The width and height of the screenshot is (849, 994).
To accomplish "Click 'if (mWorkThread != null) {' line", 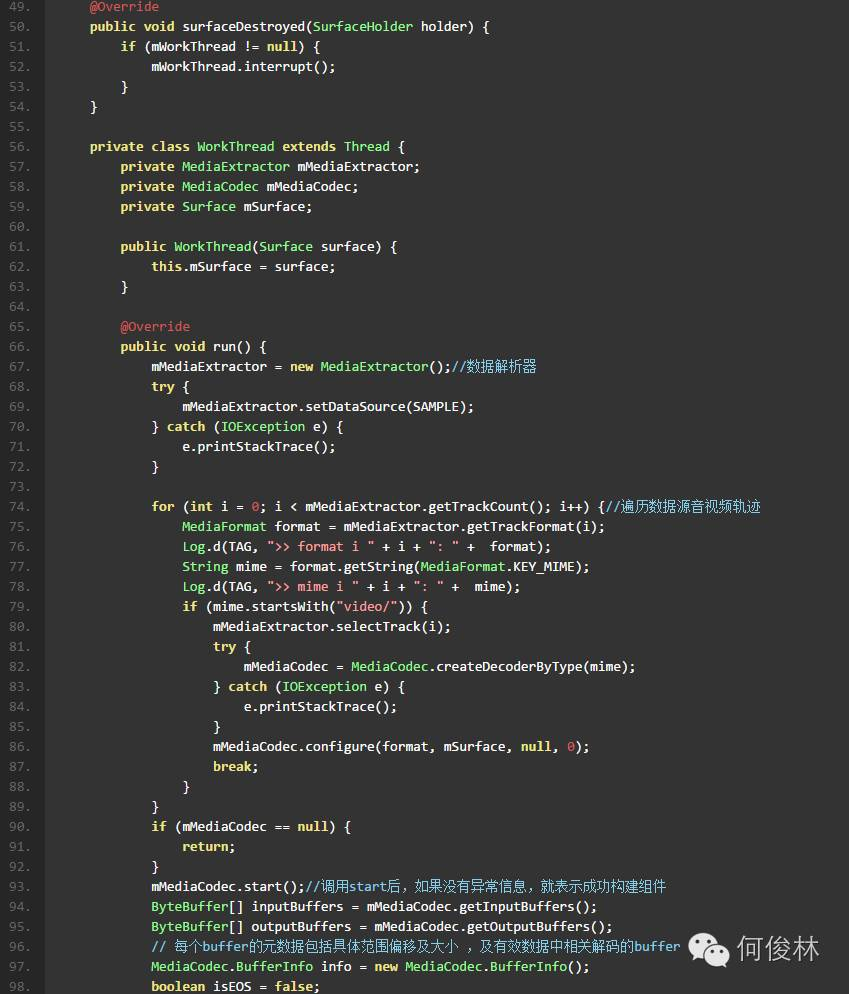I will (220, 46).
